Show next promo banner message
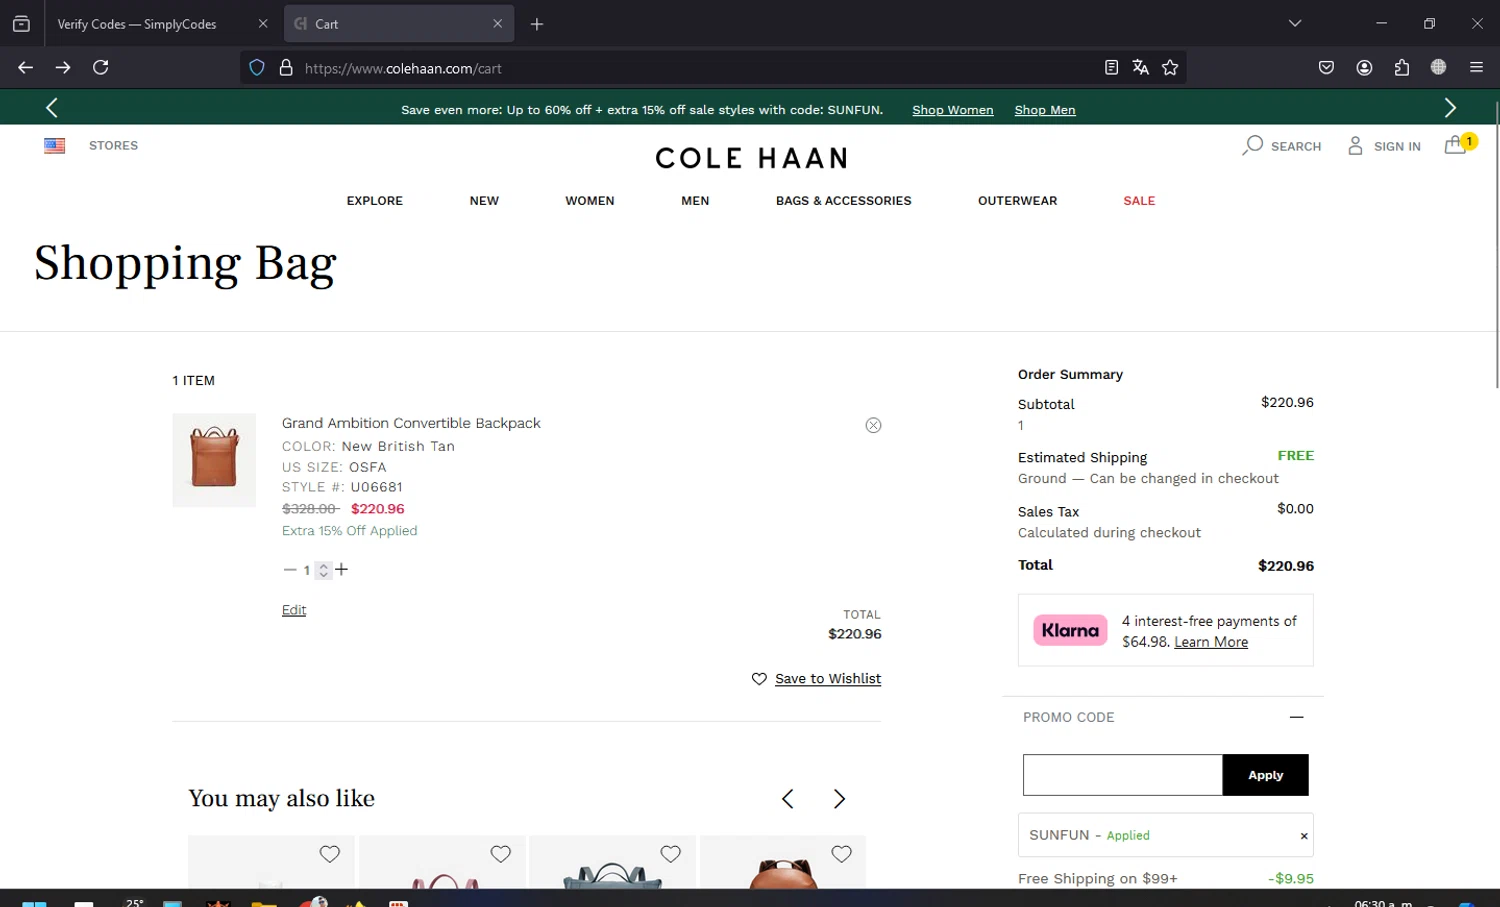1500x907 pixels. (x=1450, y=108)
